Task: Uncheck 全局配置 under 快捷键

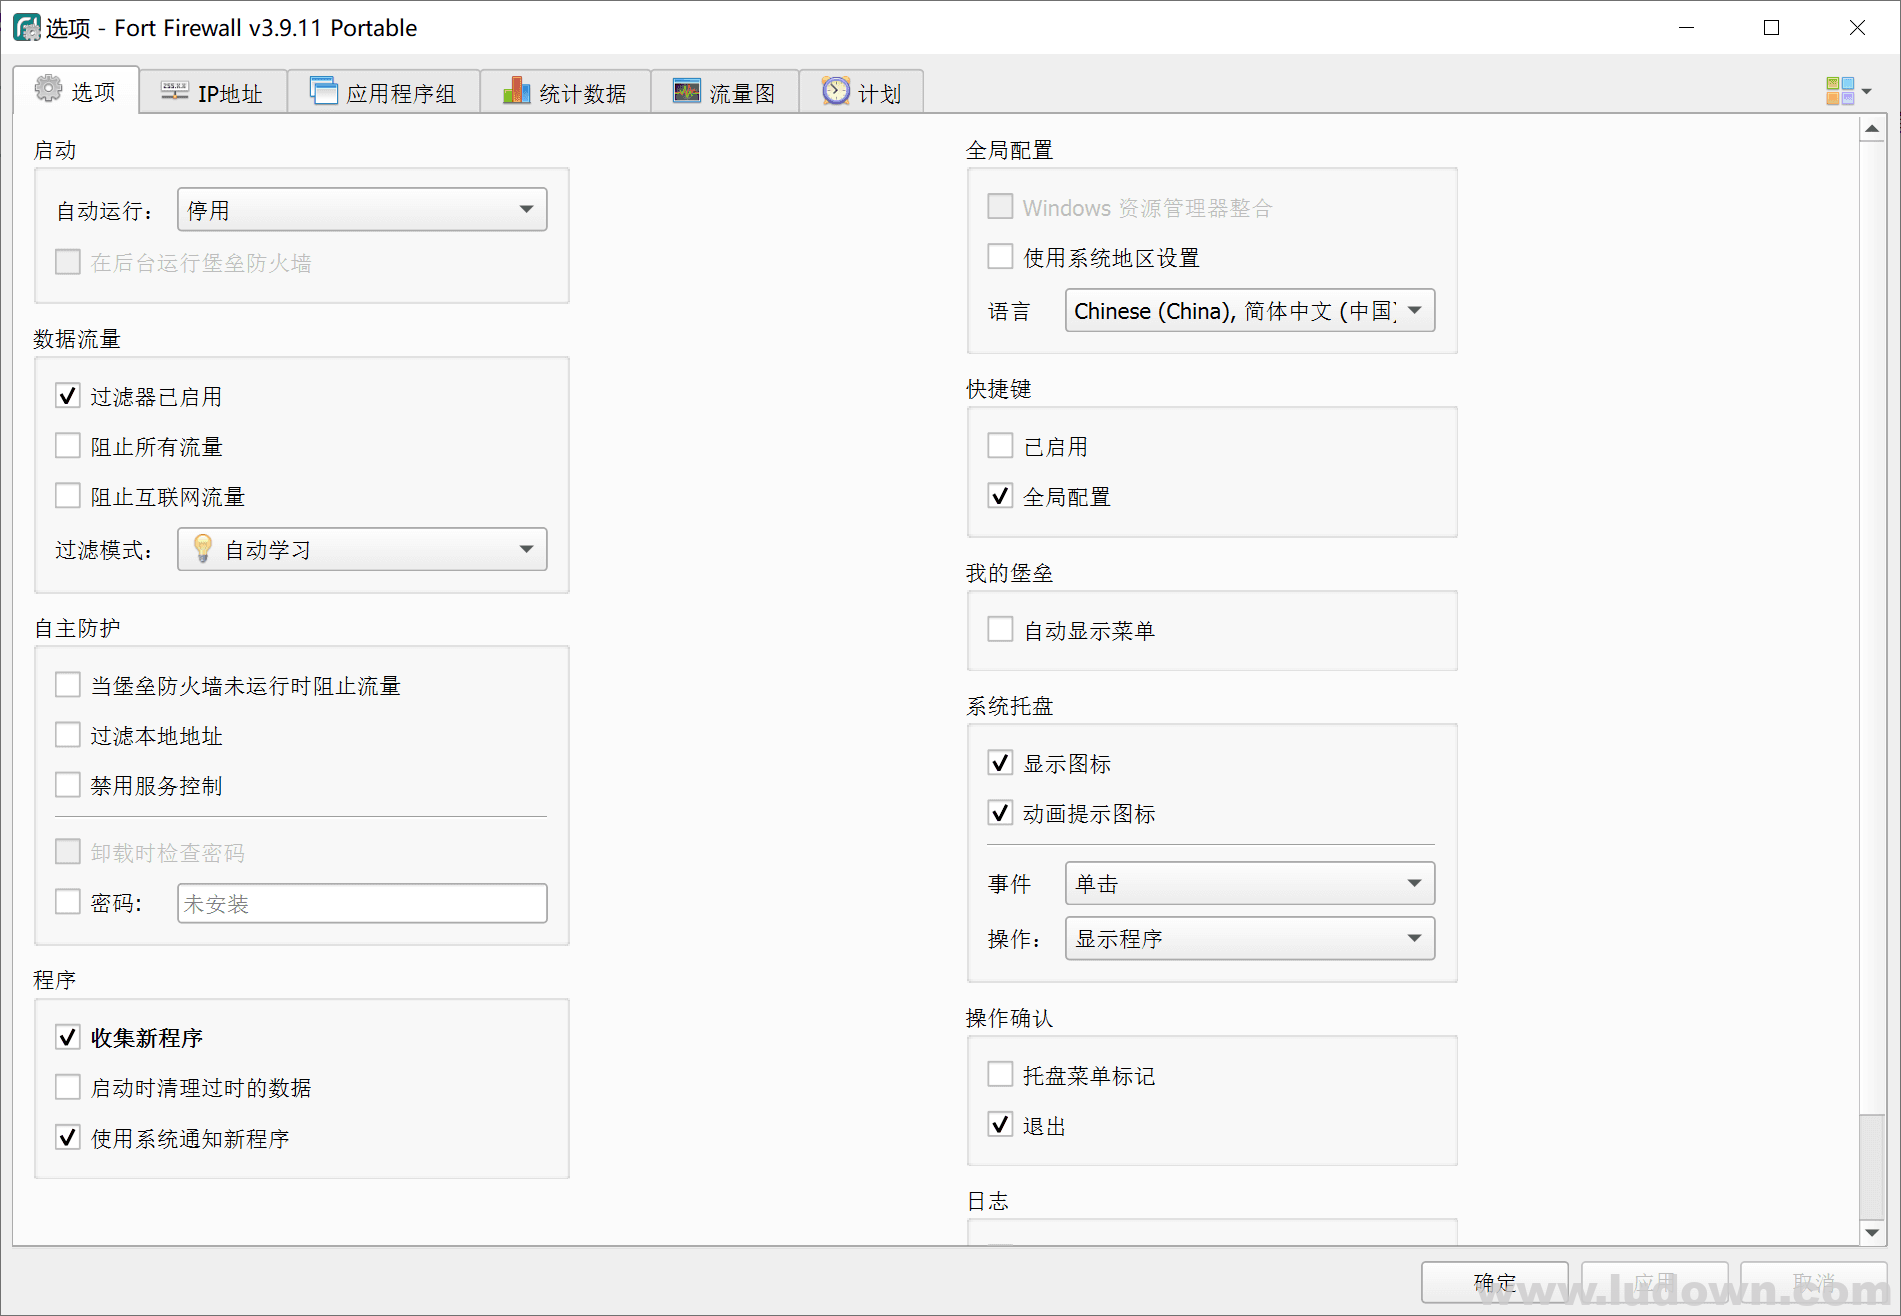Action: (x=1000, y=496)
